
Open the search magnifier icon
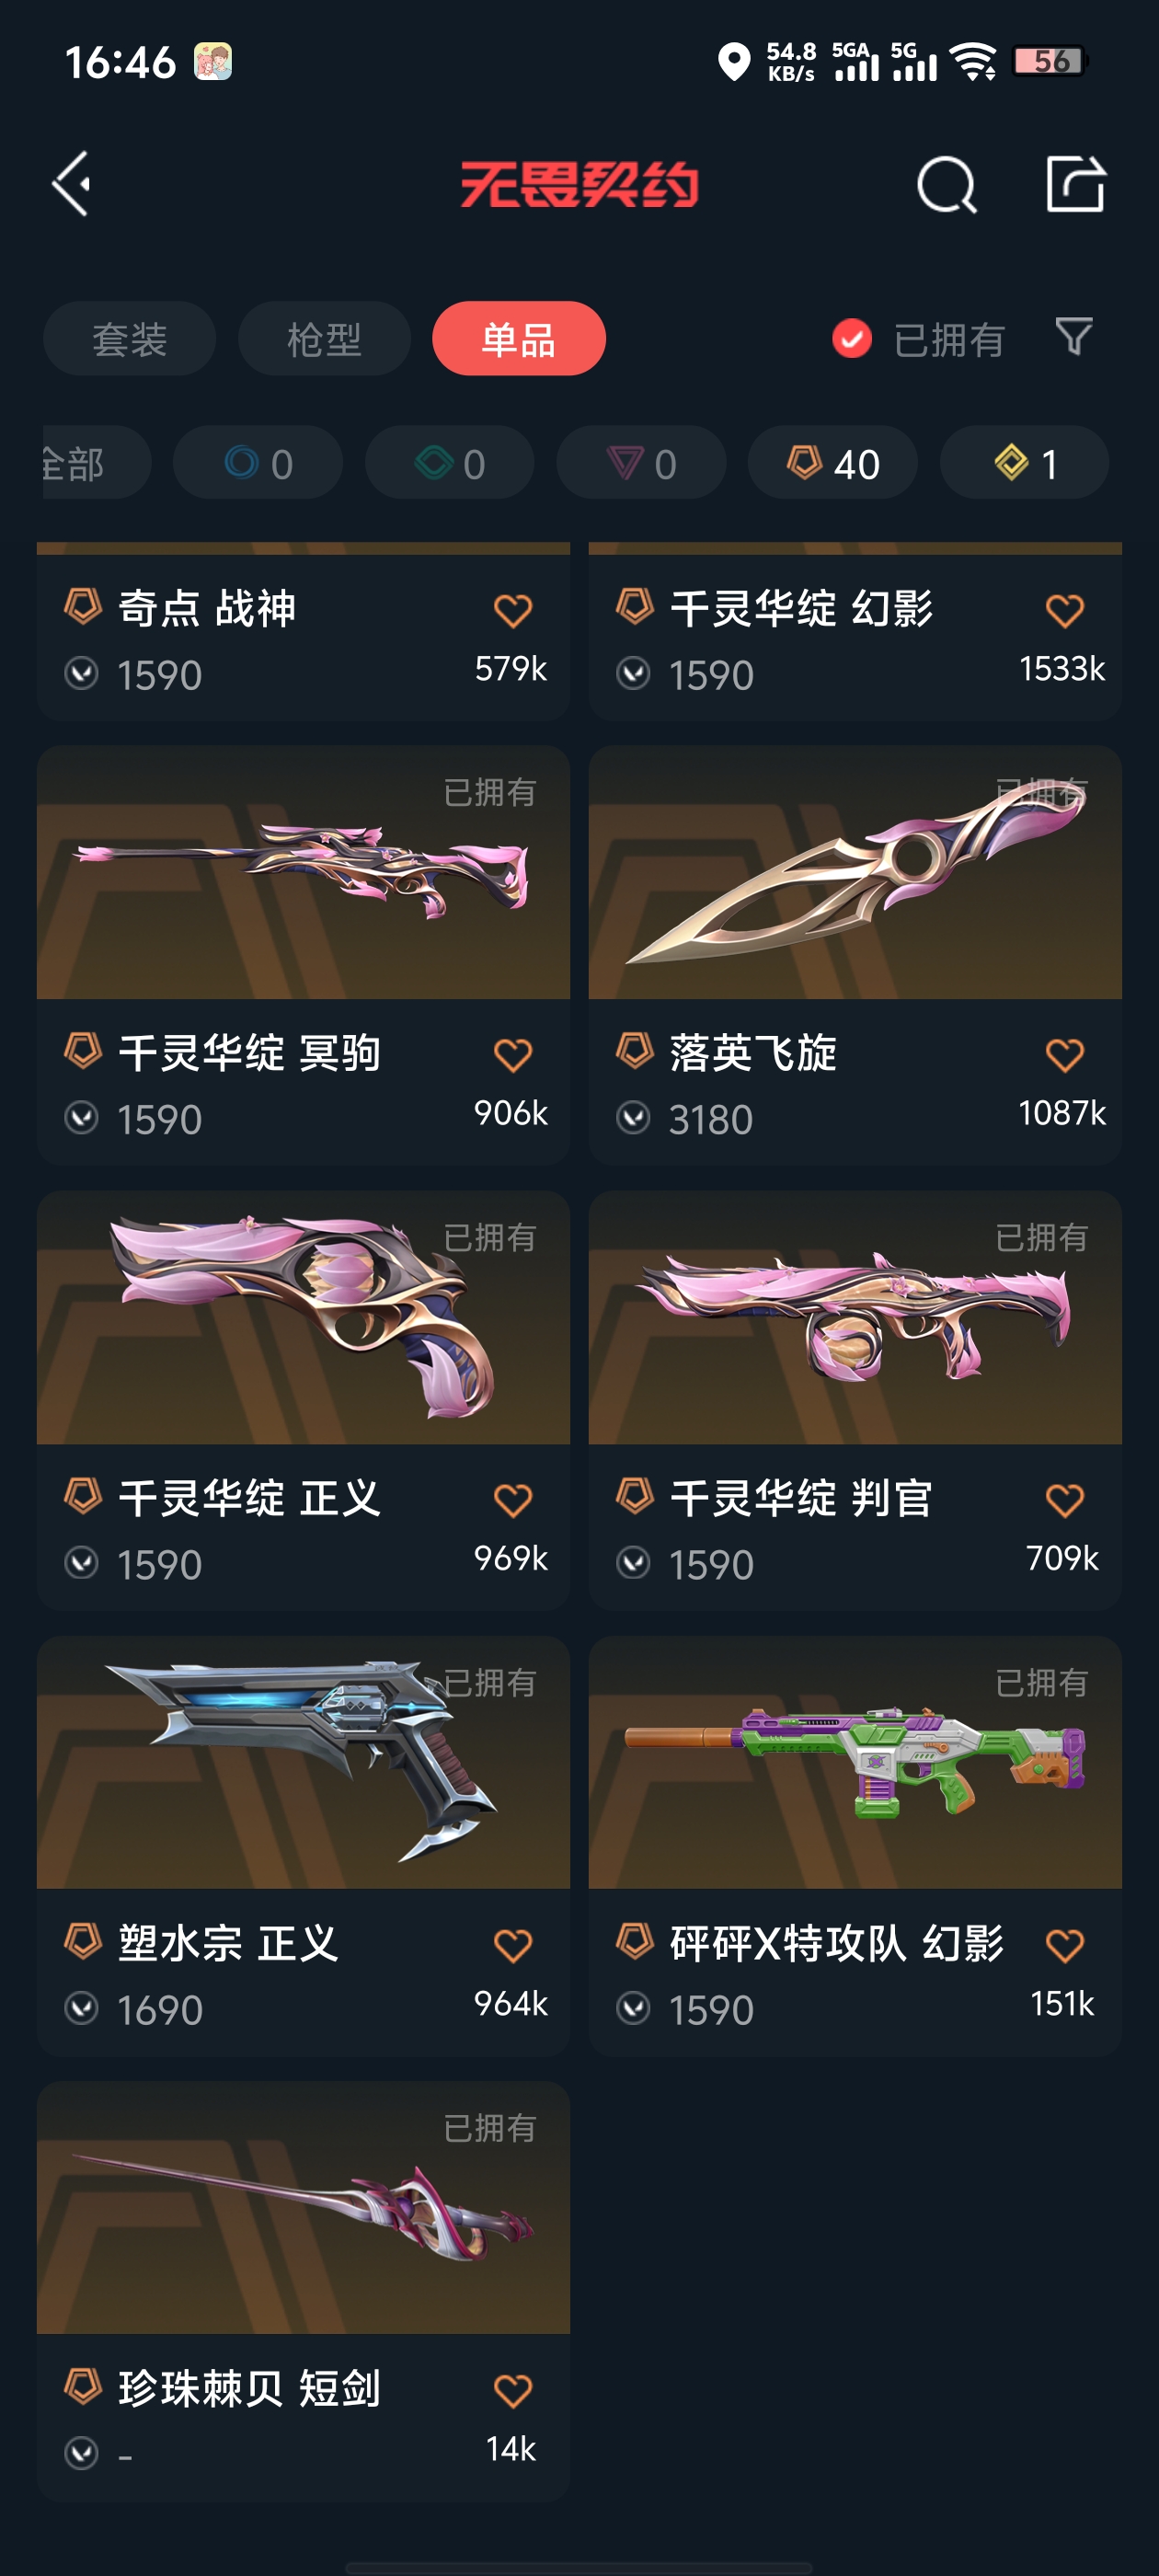pos(946,185)
